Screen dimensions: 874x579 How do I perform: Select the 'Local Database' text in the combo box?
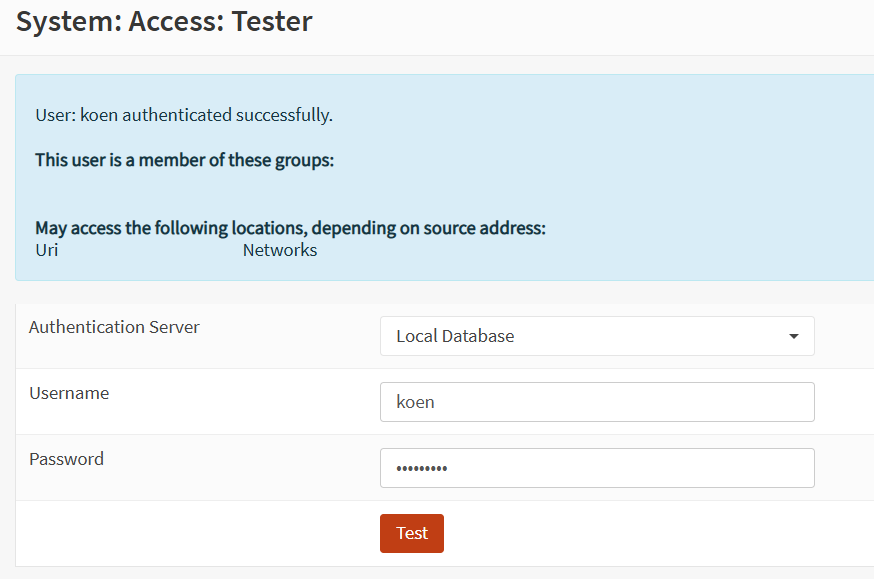[x=455, y=336]
